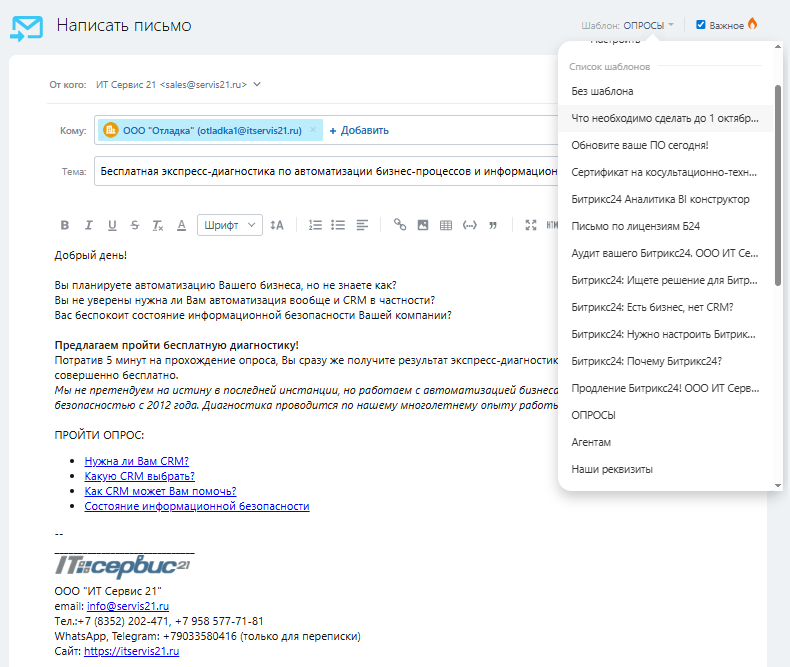
Task: Select the ОПРОСЫ template in list
Action: click(665, 415)
